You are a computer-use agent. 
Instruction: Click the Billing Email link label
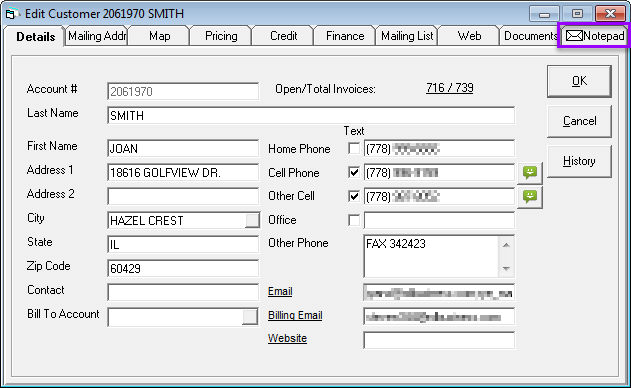(x=295, y=316)
